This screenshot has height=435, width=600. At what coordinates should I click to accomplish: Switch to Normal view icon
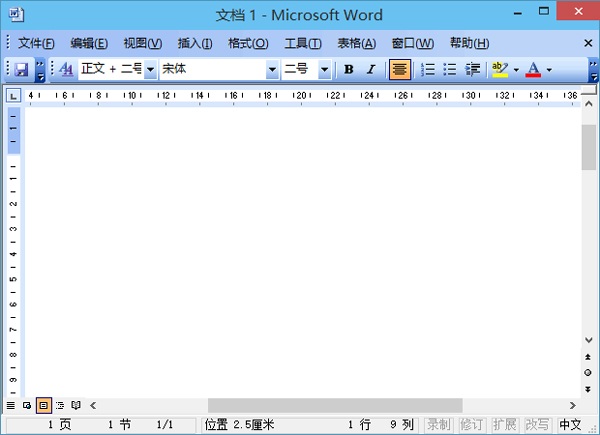11,406
